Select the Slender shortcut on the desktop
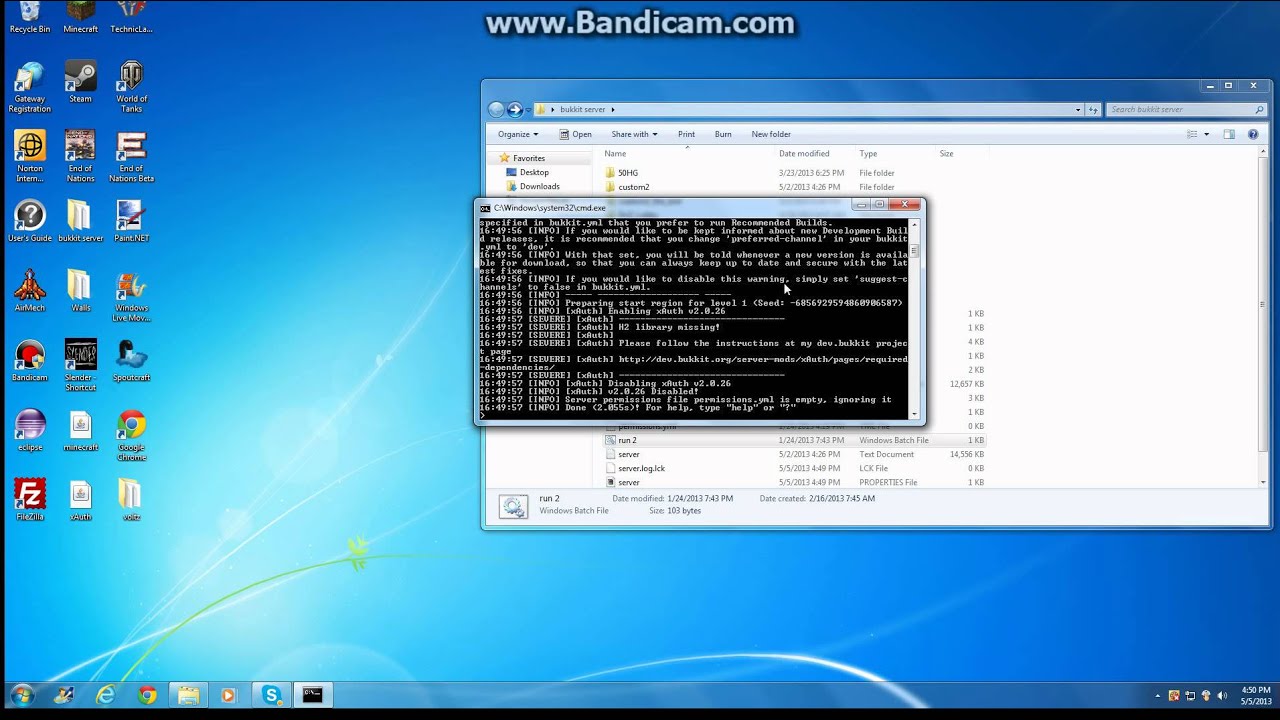This screenshot has height=720, width=1280. pos(80,367)
